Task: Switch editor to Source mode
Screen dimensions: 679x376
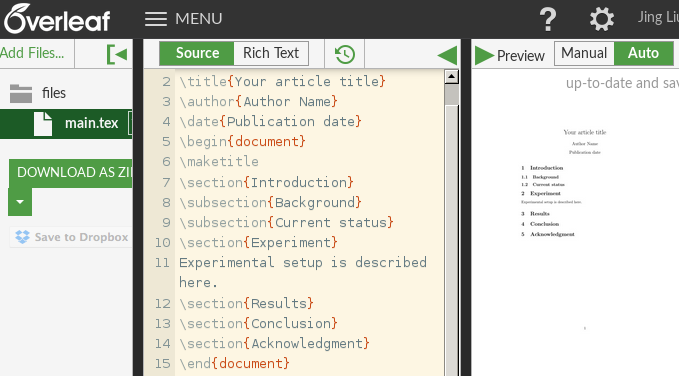Action: coord(197,53)
